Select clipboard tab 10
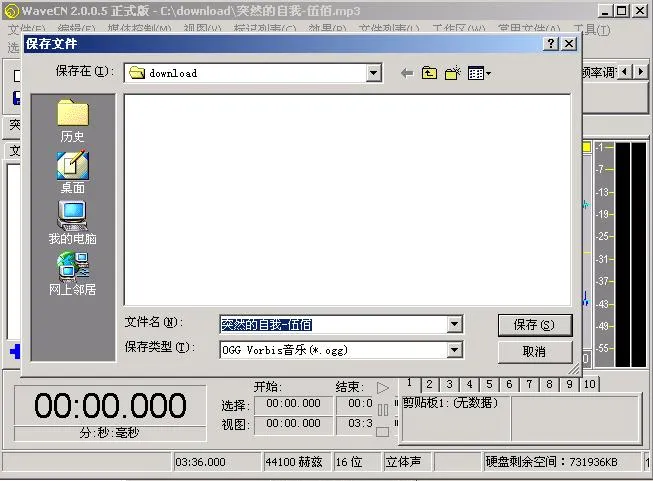This screenshot has width=653, height=481. pyautogui.click(x=590, y=384)
